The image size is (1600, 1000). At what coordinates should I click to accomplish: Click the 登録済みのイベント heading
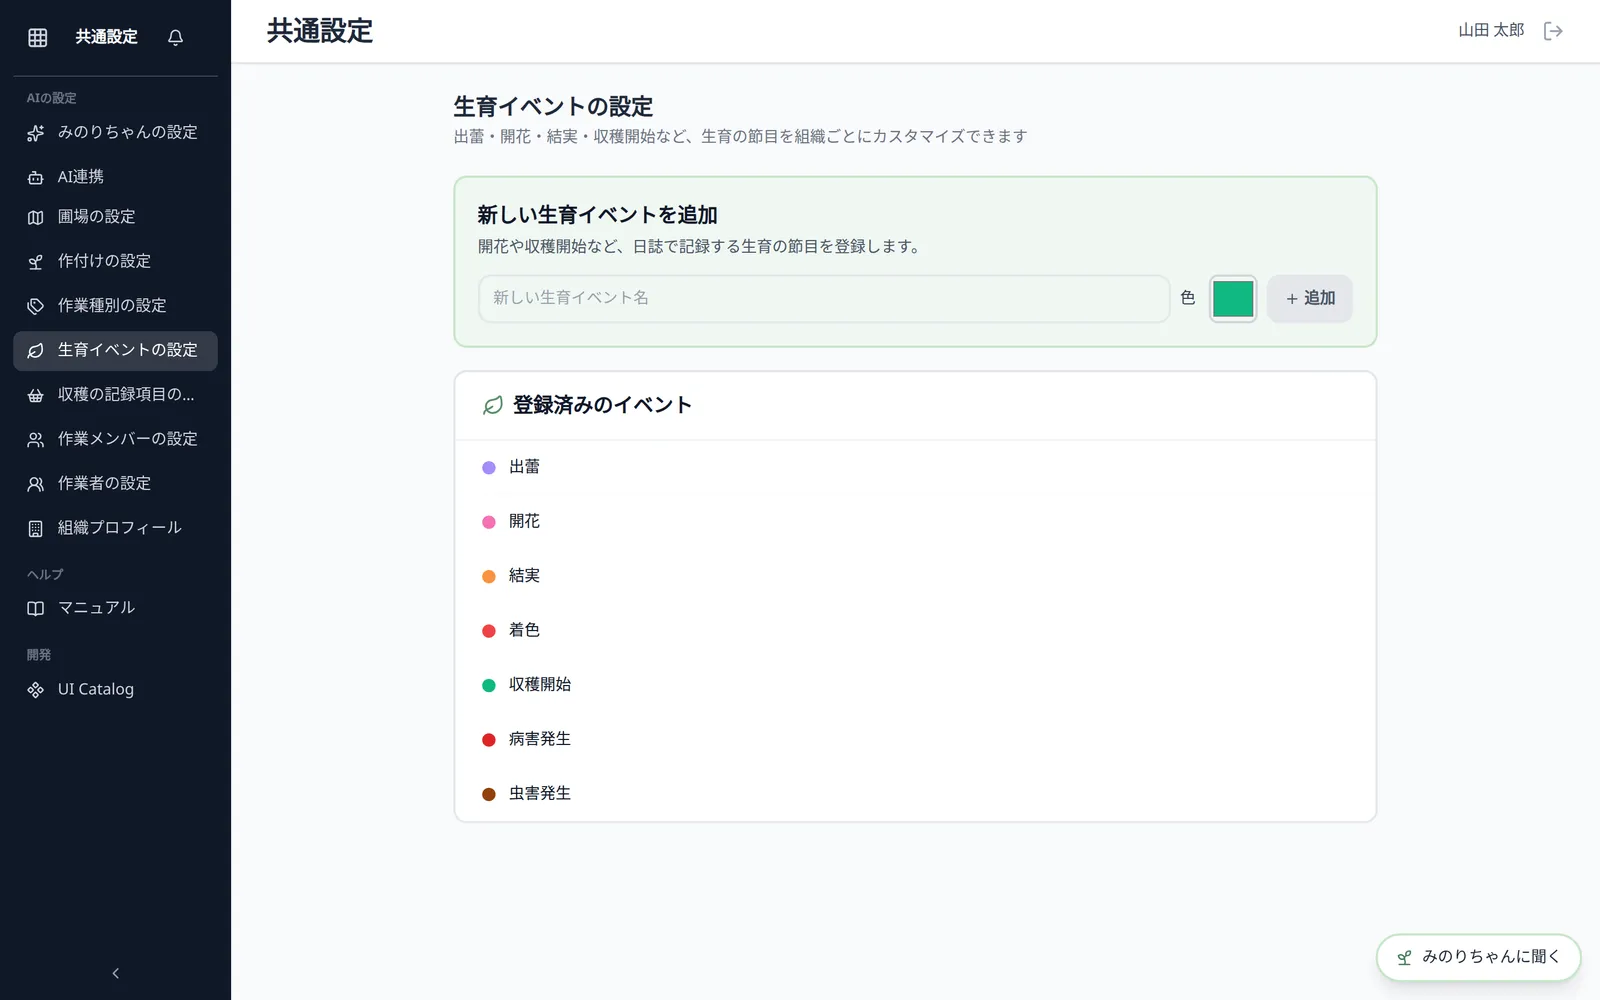coord(602,405)
